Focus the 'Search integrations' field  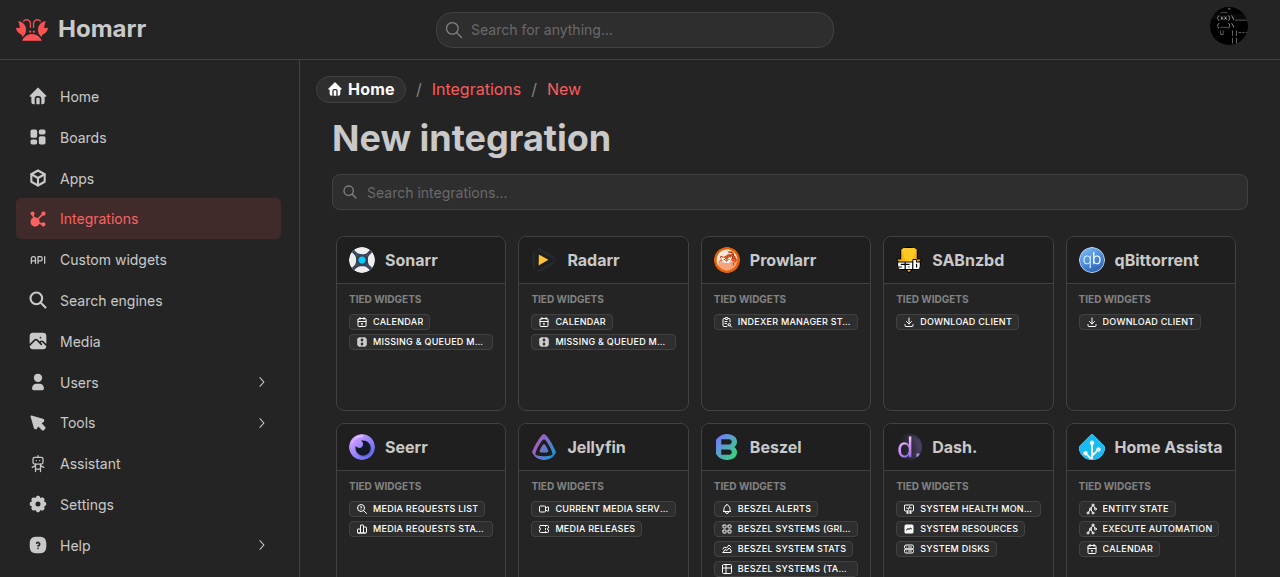click(x=790, y=192)
